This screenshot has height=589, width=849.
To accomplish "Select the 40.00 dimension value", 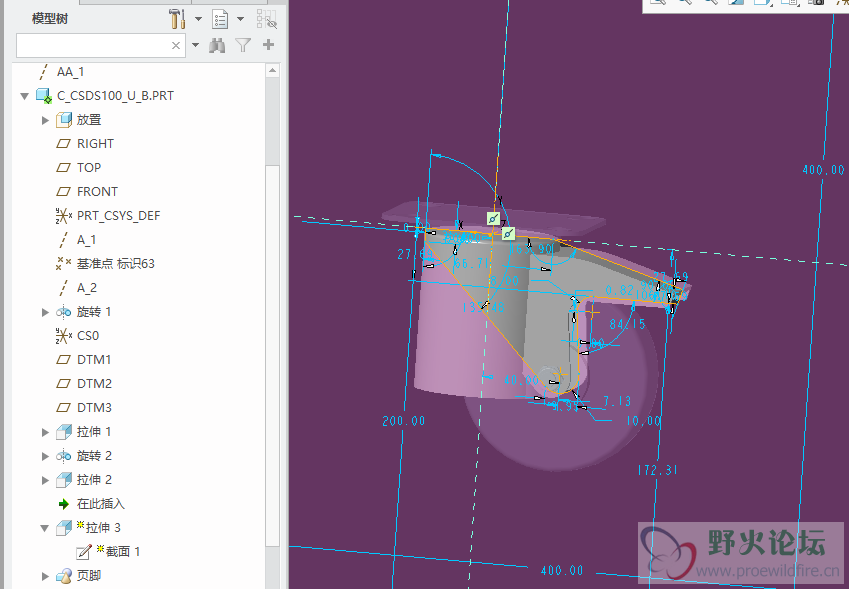I will (521, 381).
